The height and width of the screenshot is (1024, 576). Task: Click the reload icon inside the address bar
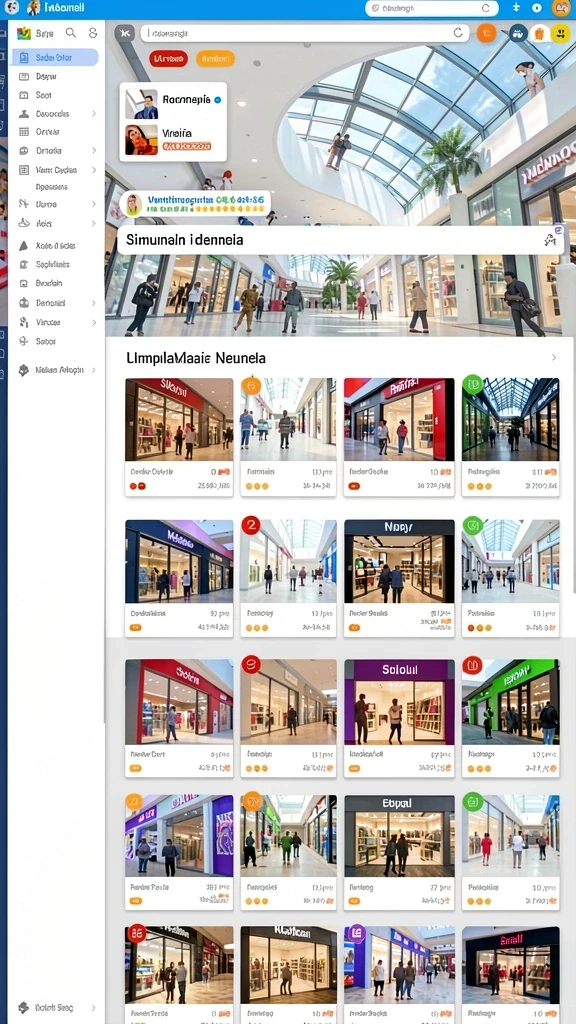coord(458,33)
